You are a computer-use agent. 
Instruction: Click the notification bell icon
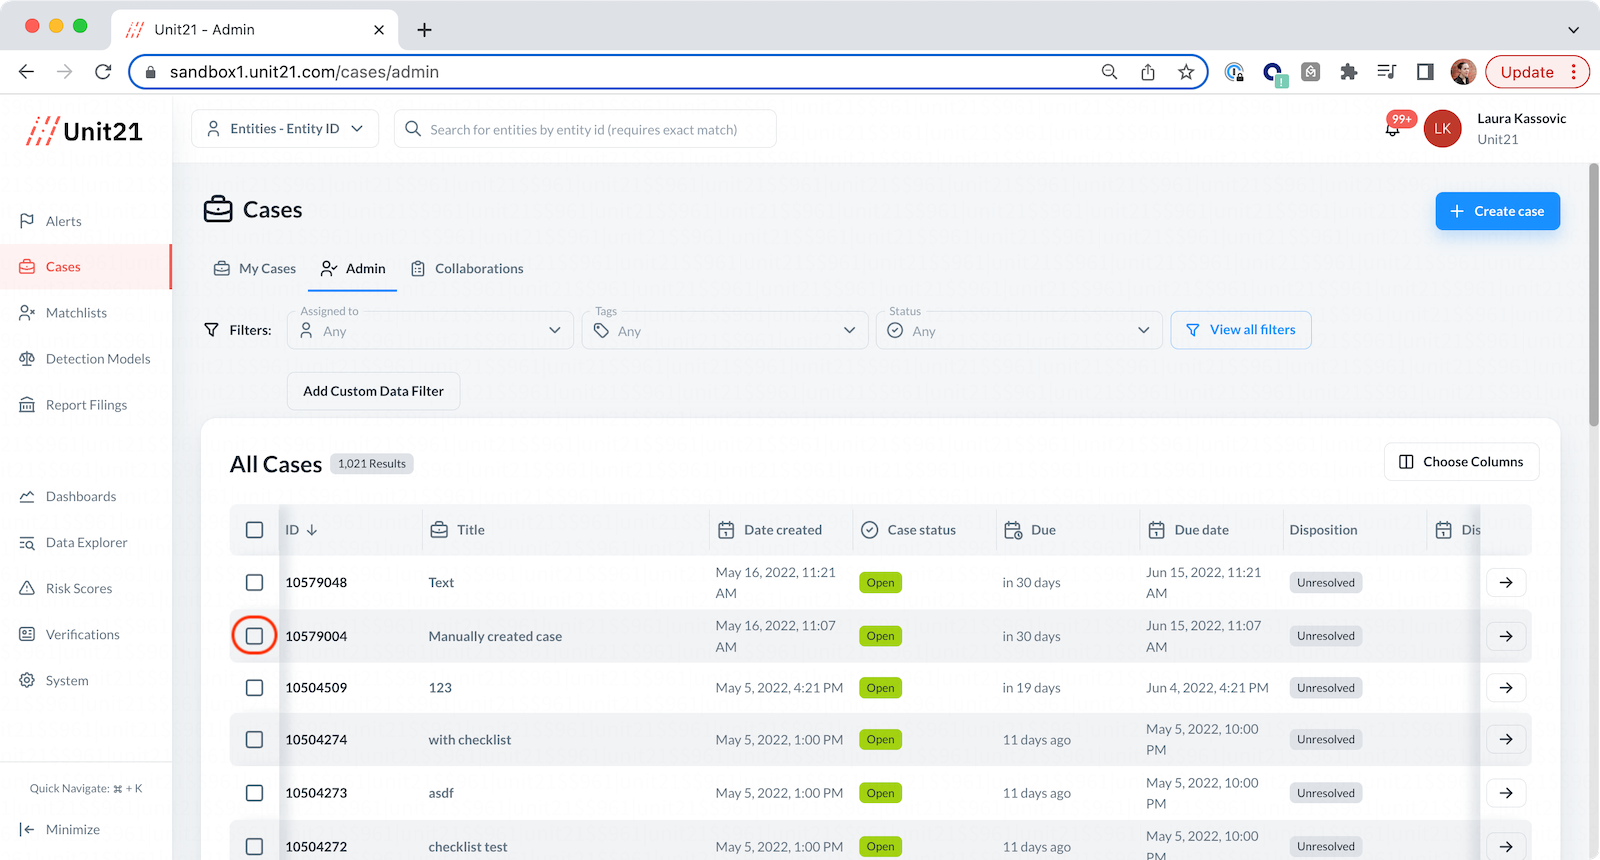(x=1392, y=129)
